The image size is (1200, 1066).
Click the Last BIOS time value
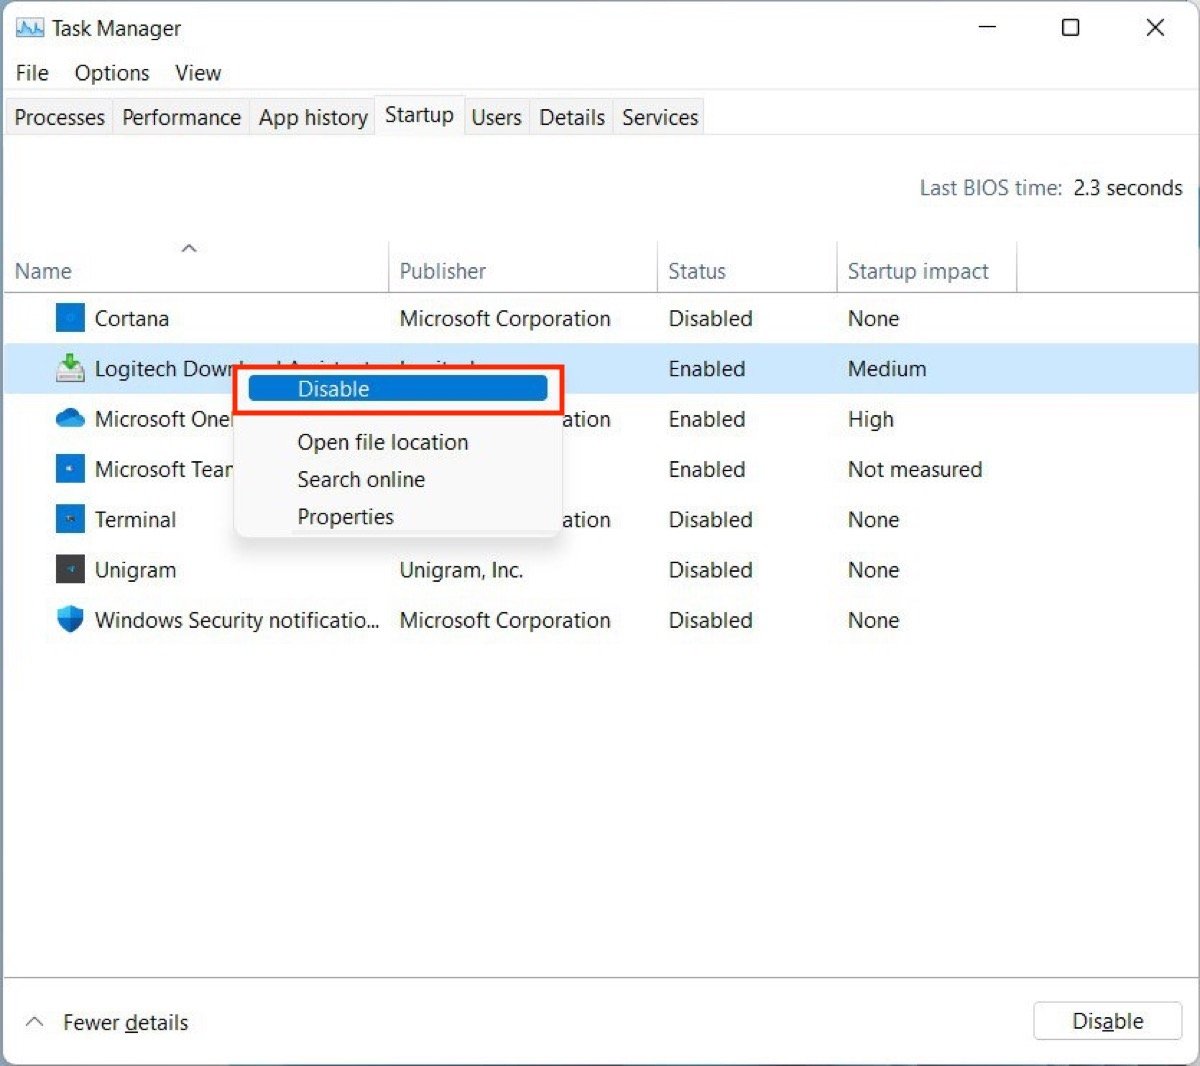pyautogui.click(x=1128, y=188)
